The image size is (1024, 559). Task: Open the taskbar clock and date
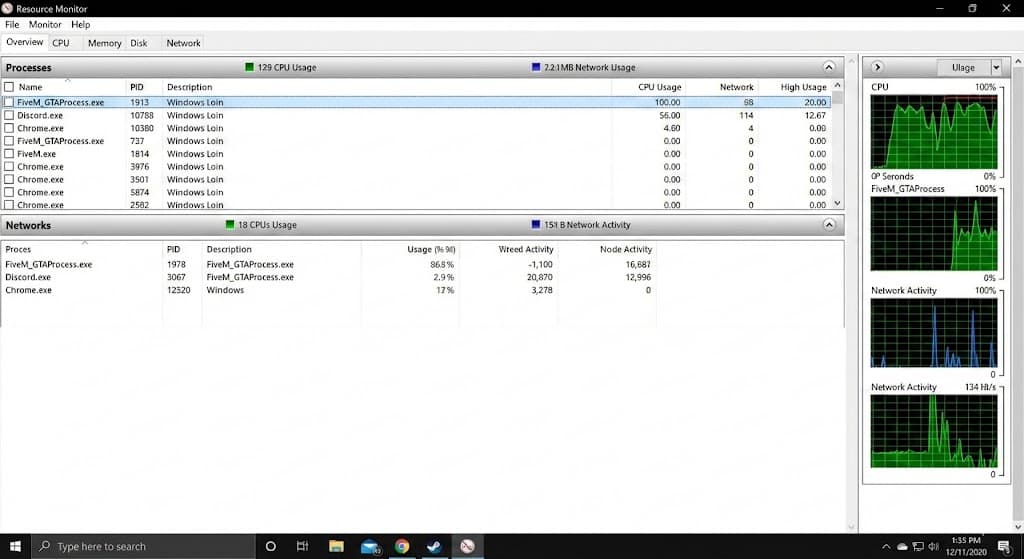coord(967,547)
